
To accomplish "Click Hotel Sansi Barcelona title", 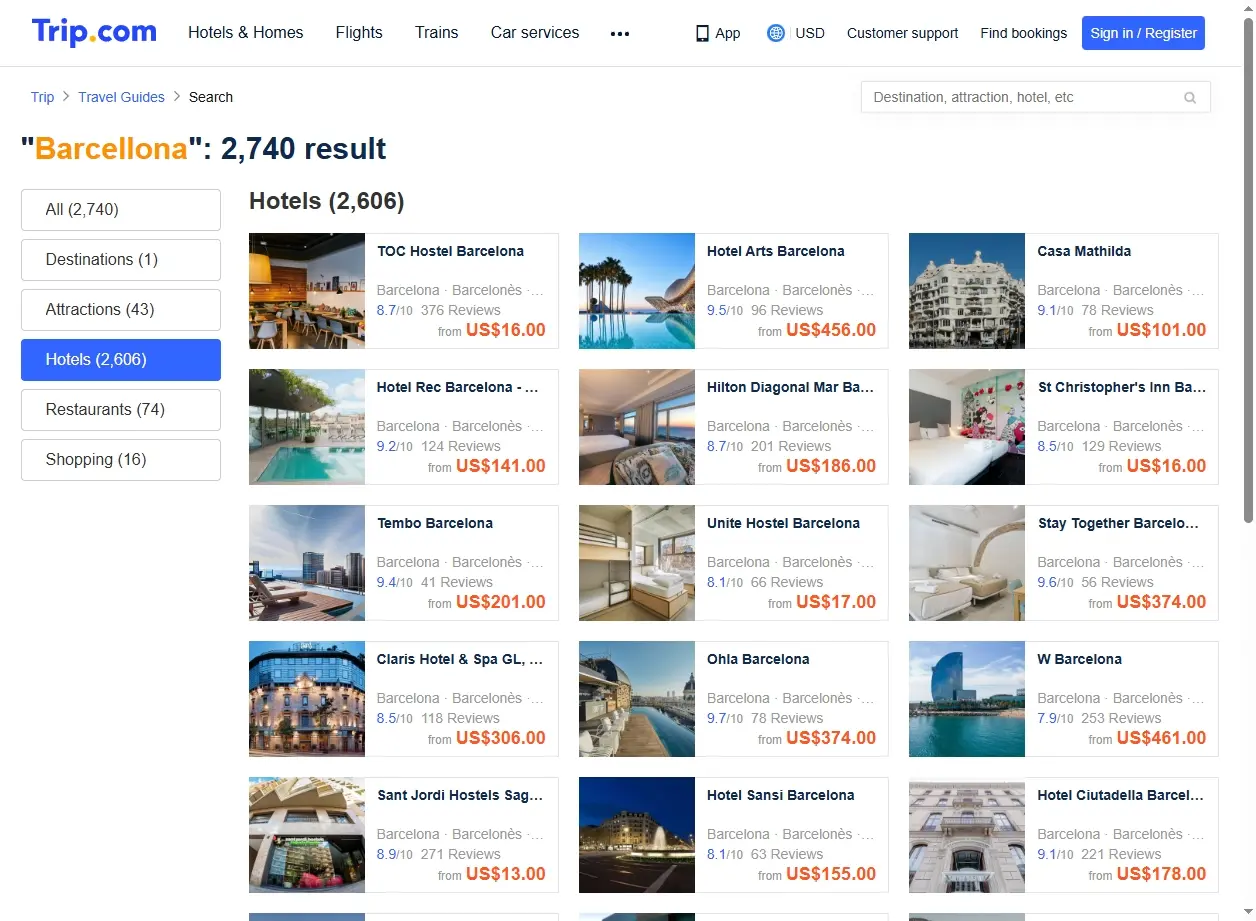I will point(781,795).
